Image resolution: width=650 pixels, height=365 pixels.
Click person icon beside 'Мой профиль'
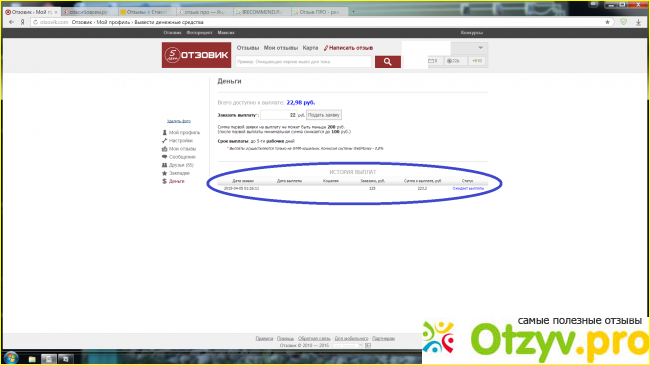164,132
